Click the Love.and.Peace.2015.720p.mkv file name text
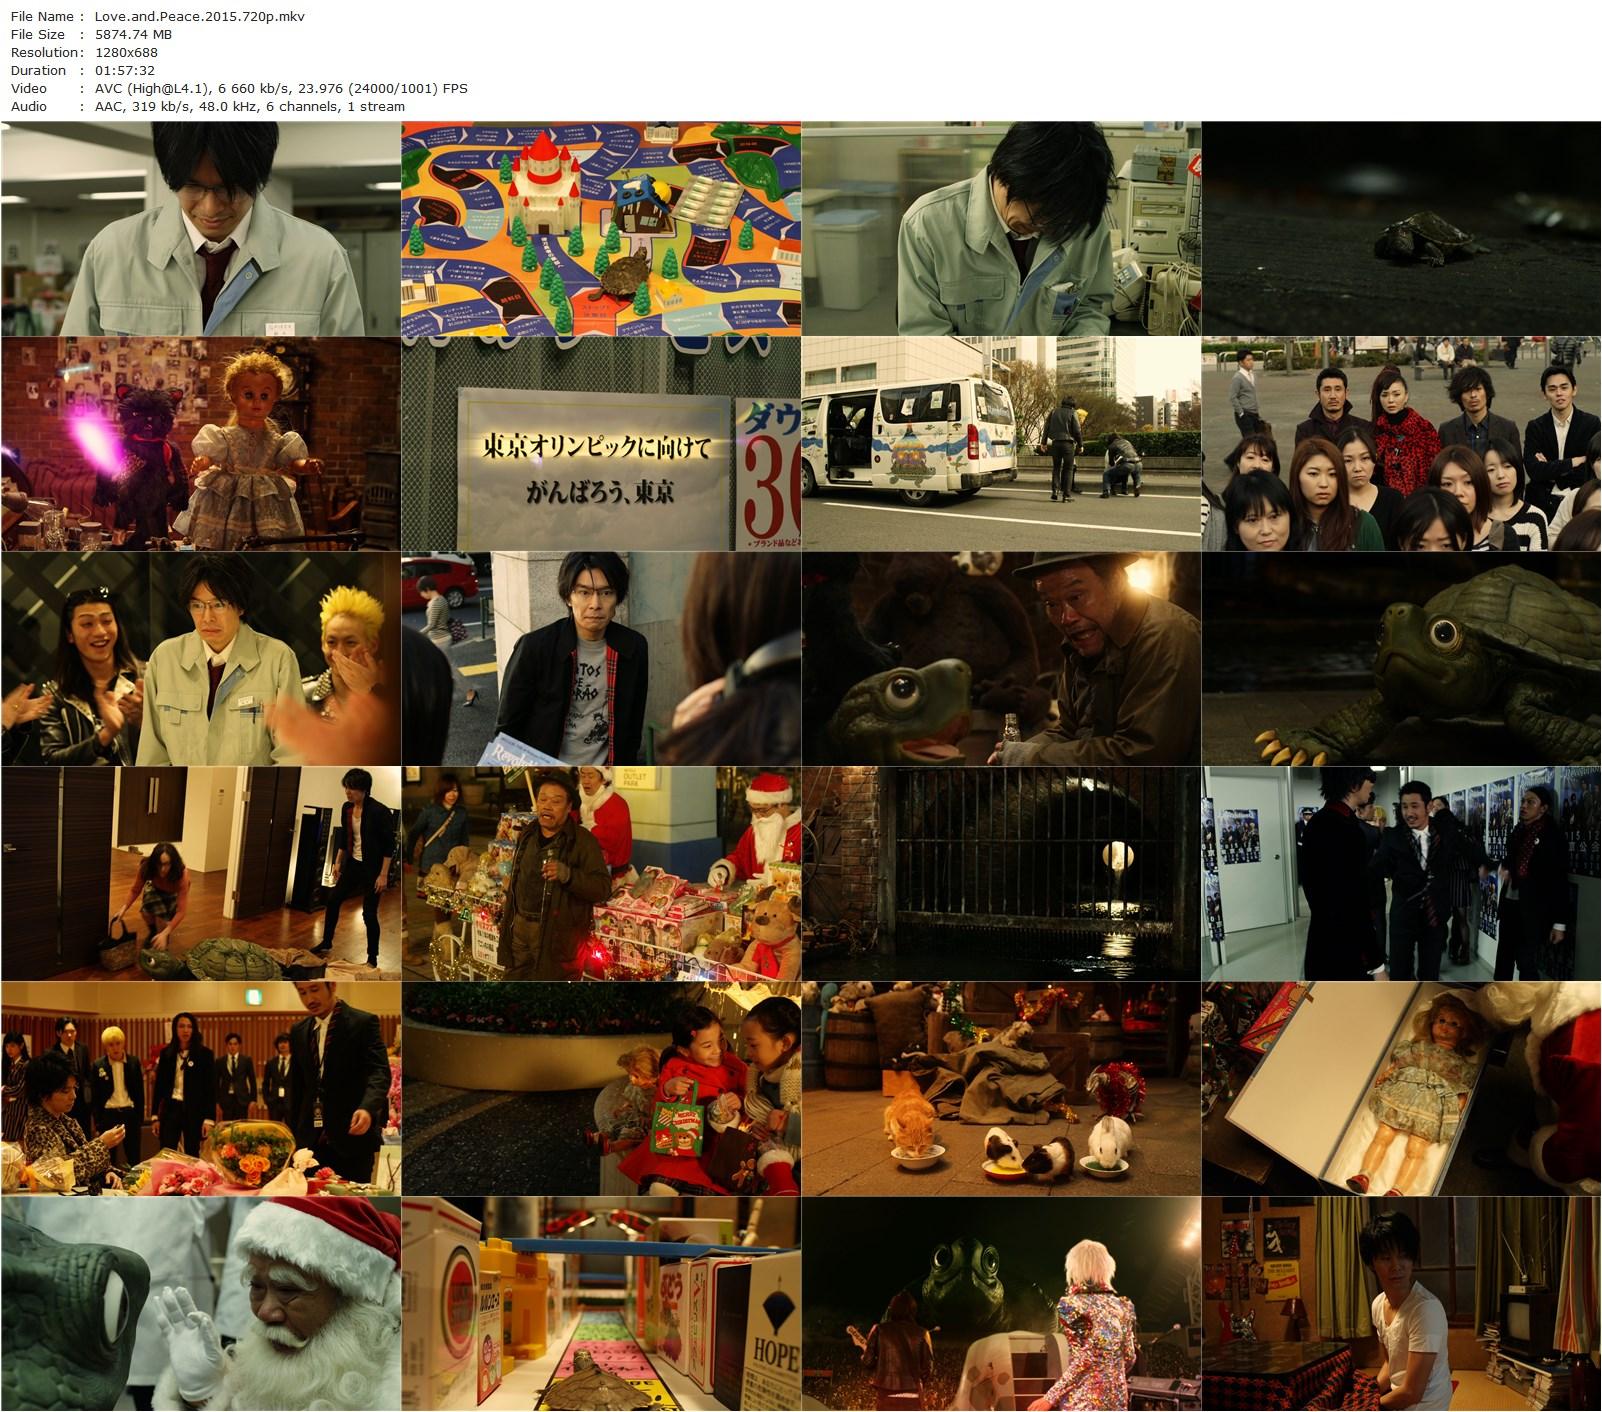Image resolution: width=1602 pixels, height=1412 pixels. pos(200,16)
